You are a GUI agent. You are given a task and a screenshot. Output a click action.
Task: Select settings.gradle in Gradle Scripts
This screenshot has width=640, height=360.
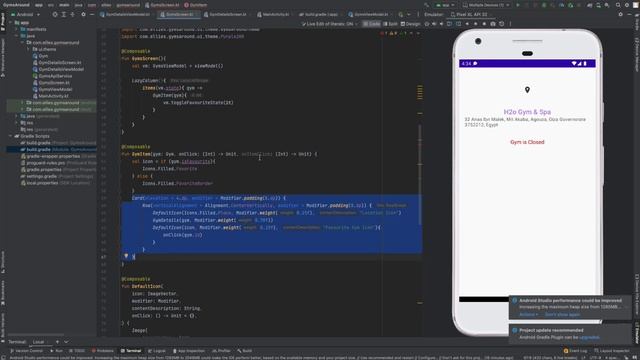pyautogui.click(x=57, y=176)
